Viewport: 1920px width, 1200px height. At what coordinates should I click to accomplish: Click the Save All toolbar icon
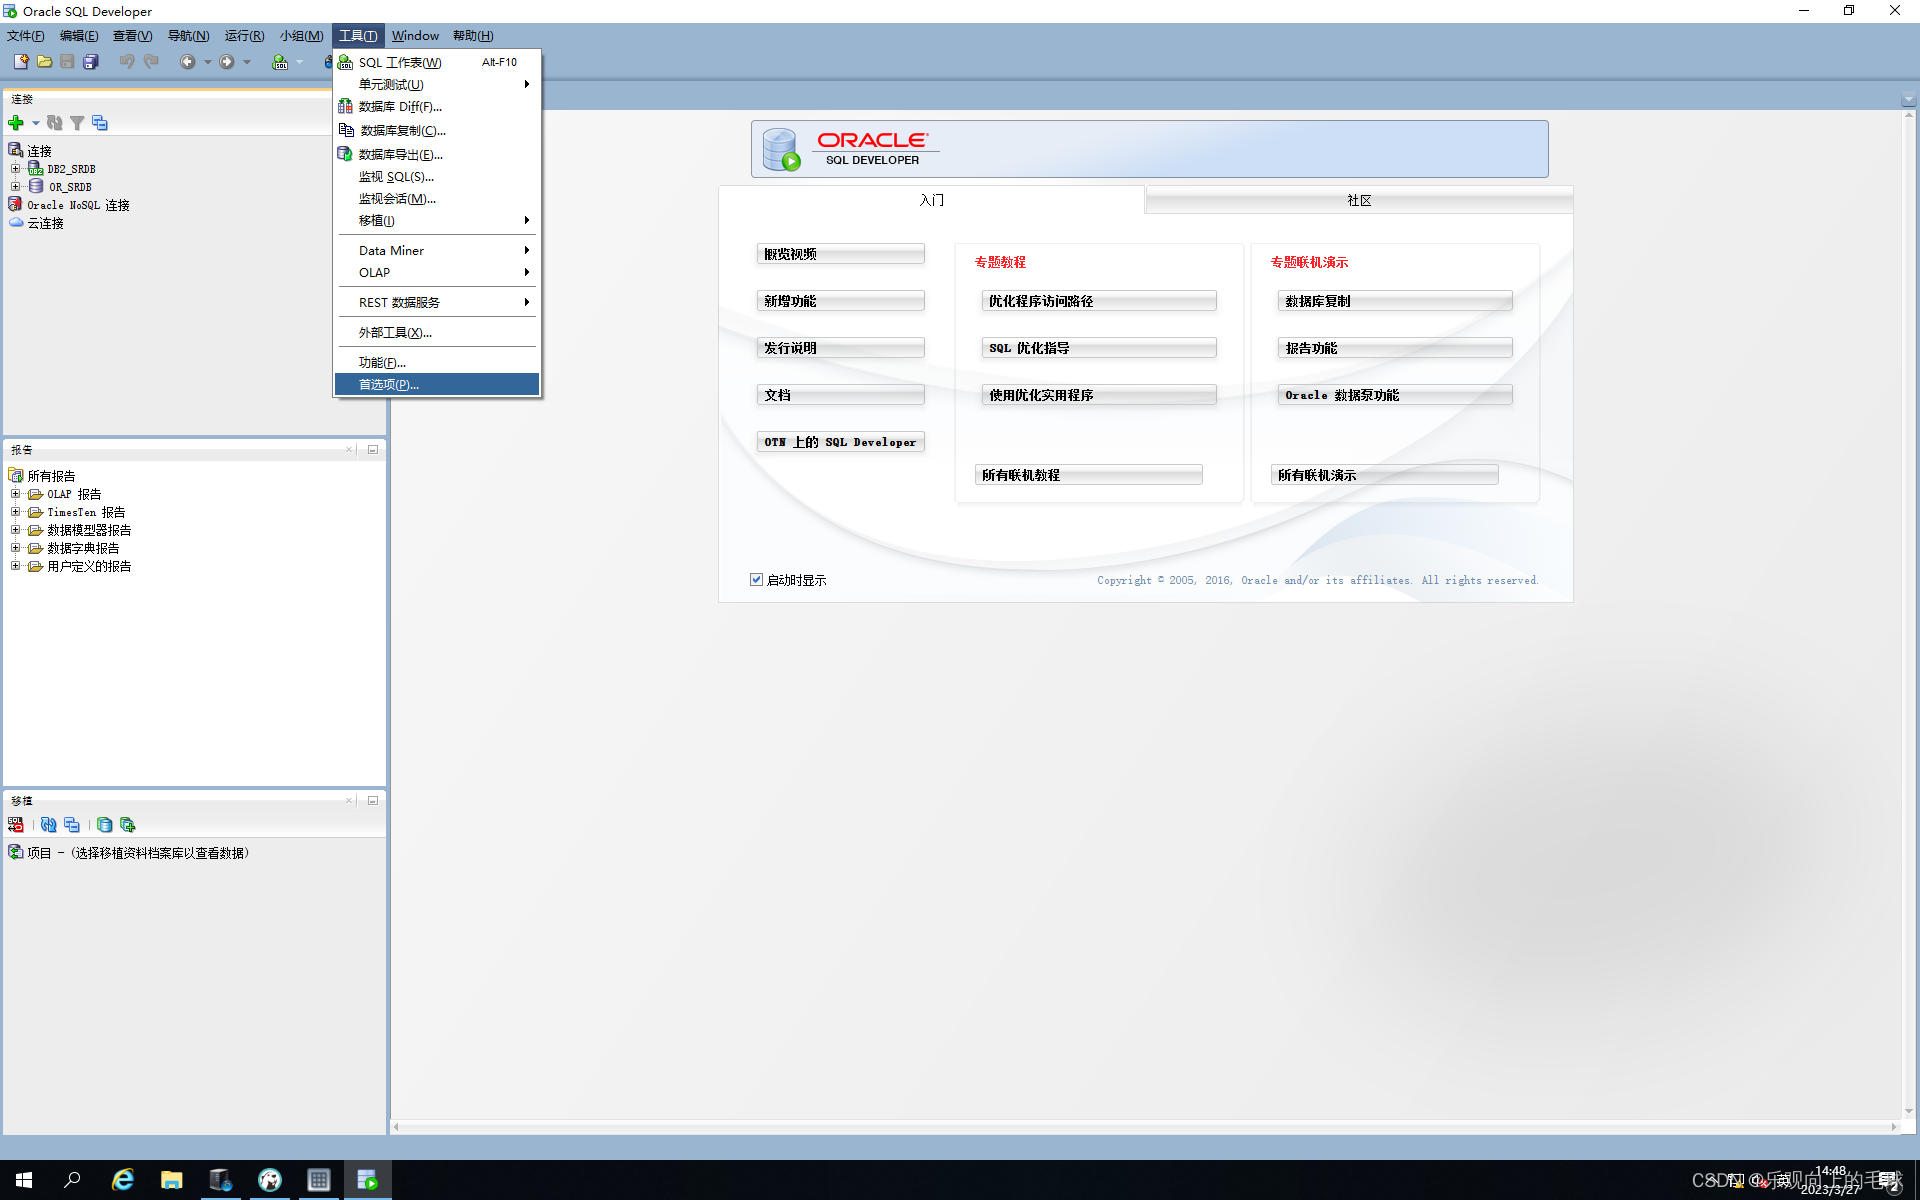(x=91, y=62)
